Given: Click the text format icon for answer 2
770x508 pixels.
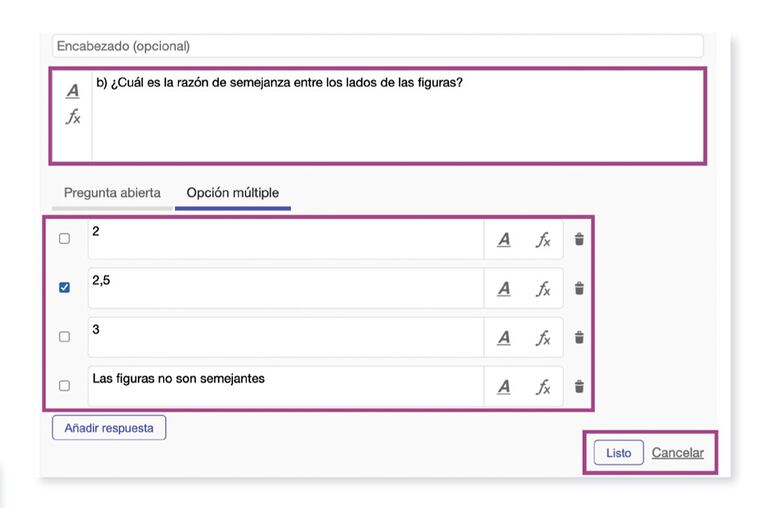Looking at the screenshot, I should click(x=504, y=239).
